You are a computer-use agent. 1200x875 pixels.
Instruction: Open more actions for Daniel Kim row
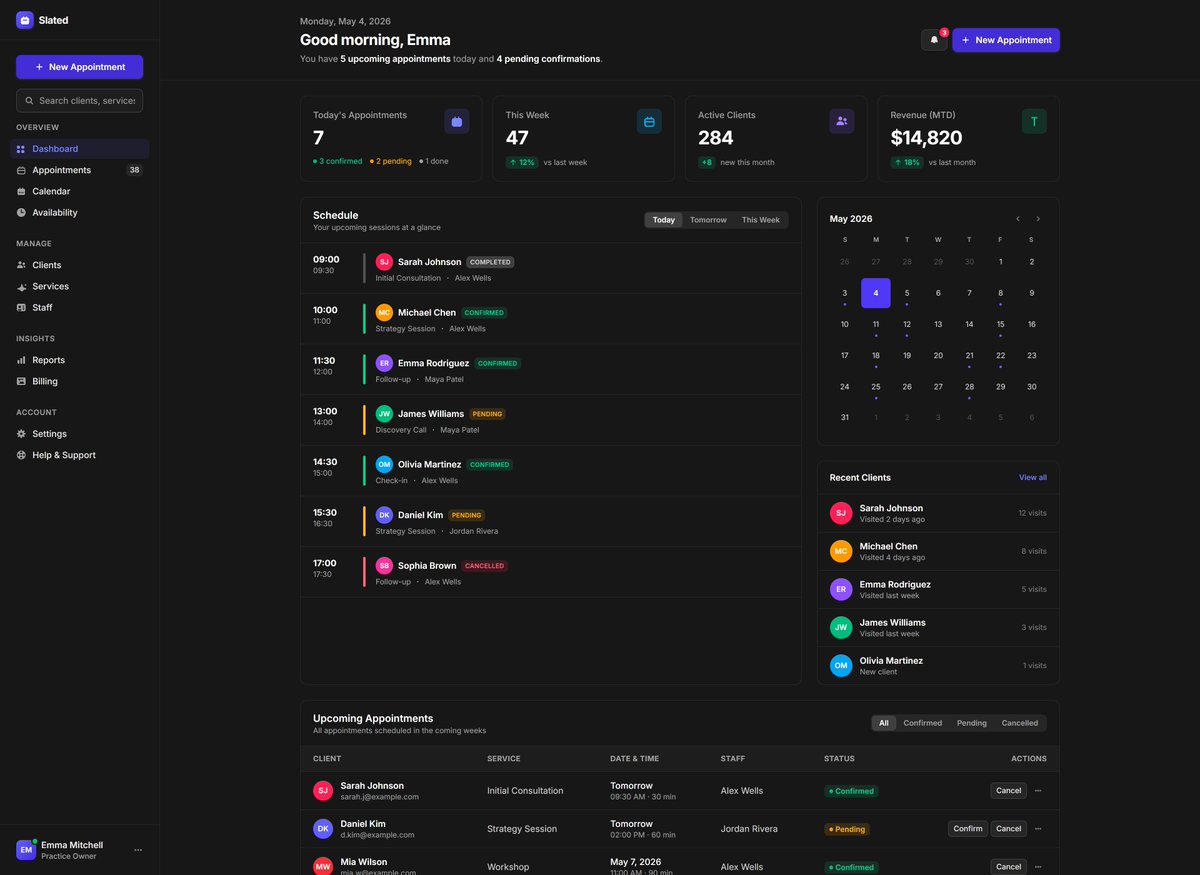coord(1038,828)
